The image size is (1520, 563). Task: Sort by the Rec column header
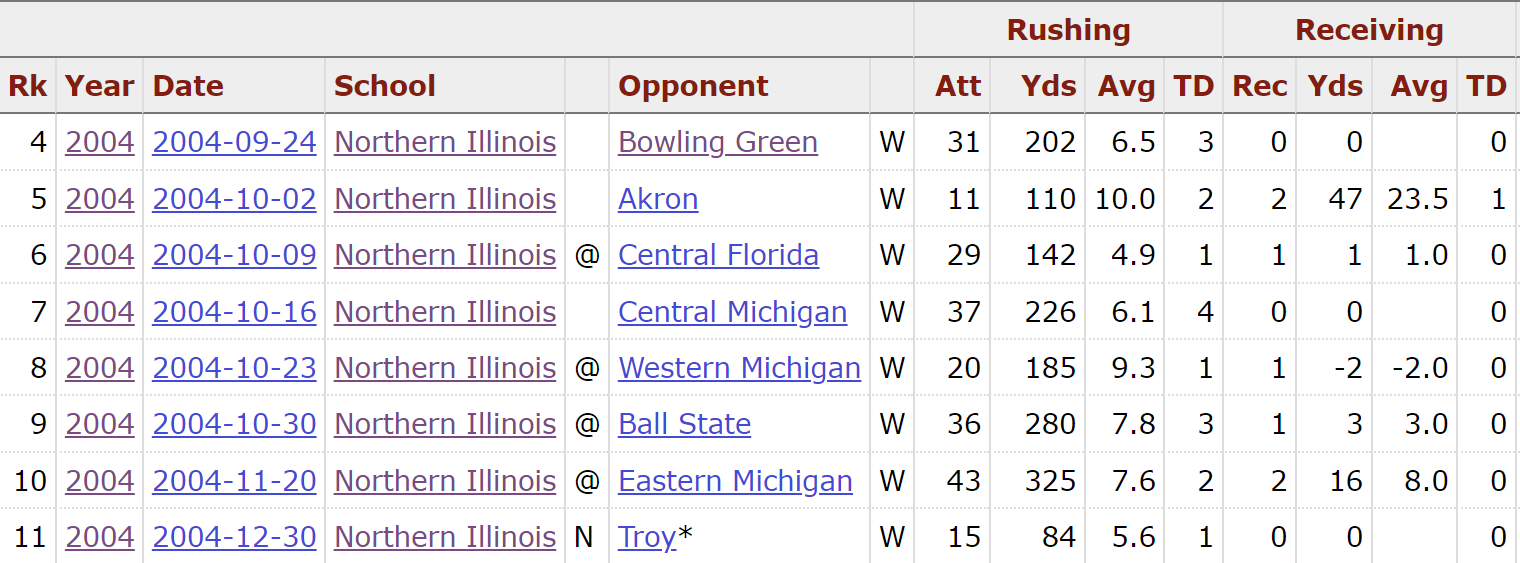pyautogui.click(x=1259, y=86)
